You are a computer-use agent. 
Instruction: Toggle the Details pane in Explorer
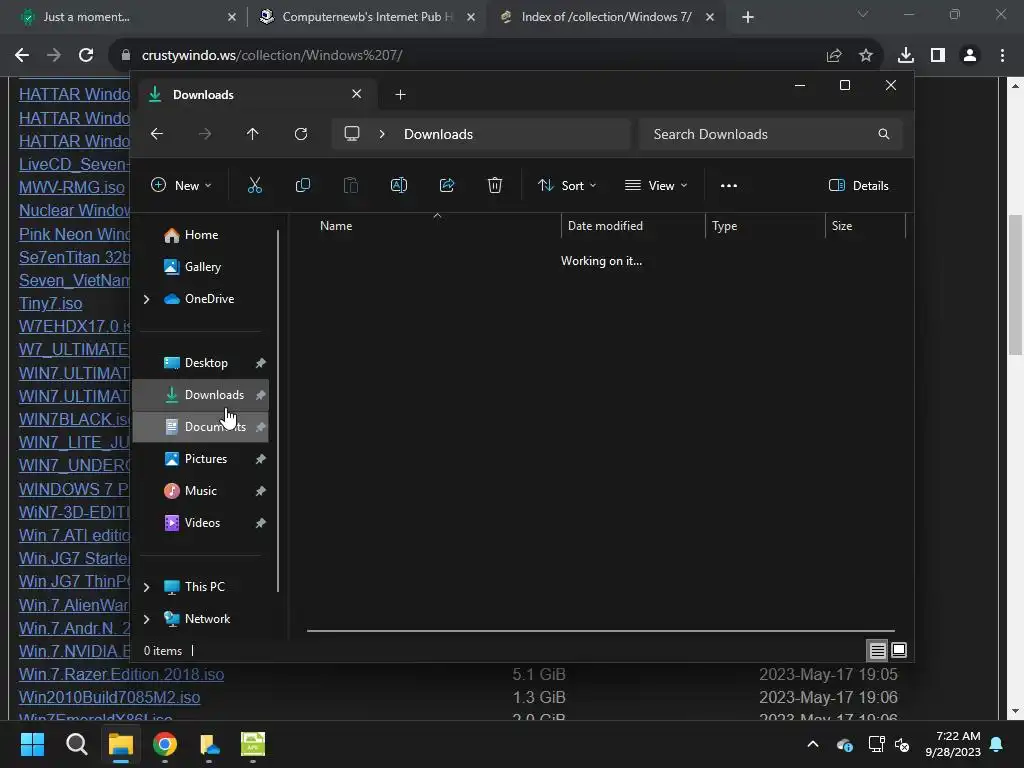tap(859, 185)
